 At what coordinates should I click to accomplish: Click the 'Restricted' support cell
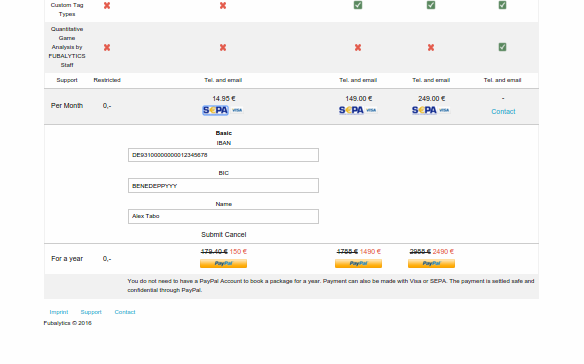[x=107, y=80]
